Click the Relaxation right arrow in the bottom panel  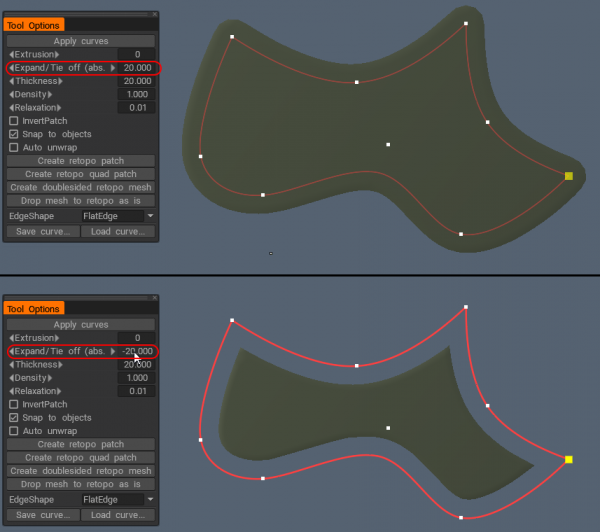61,391
